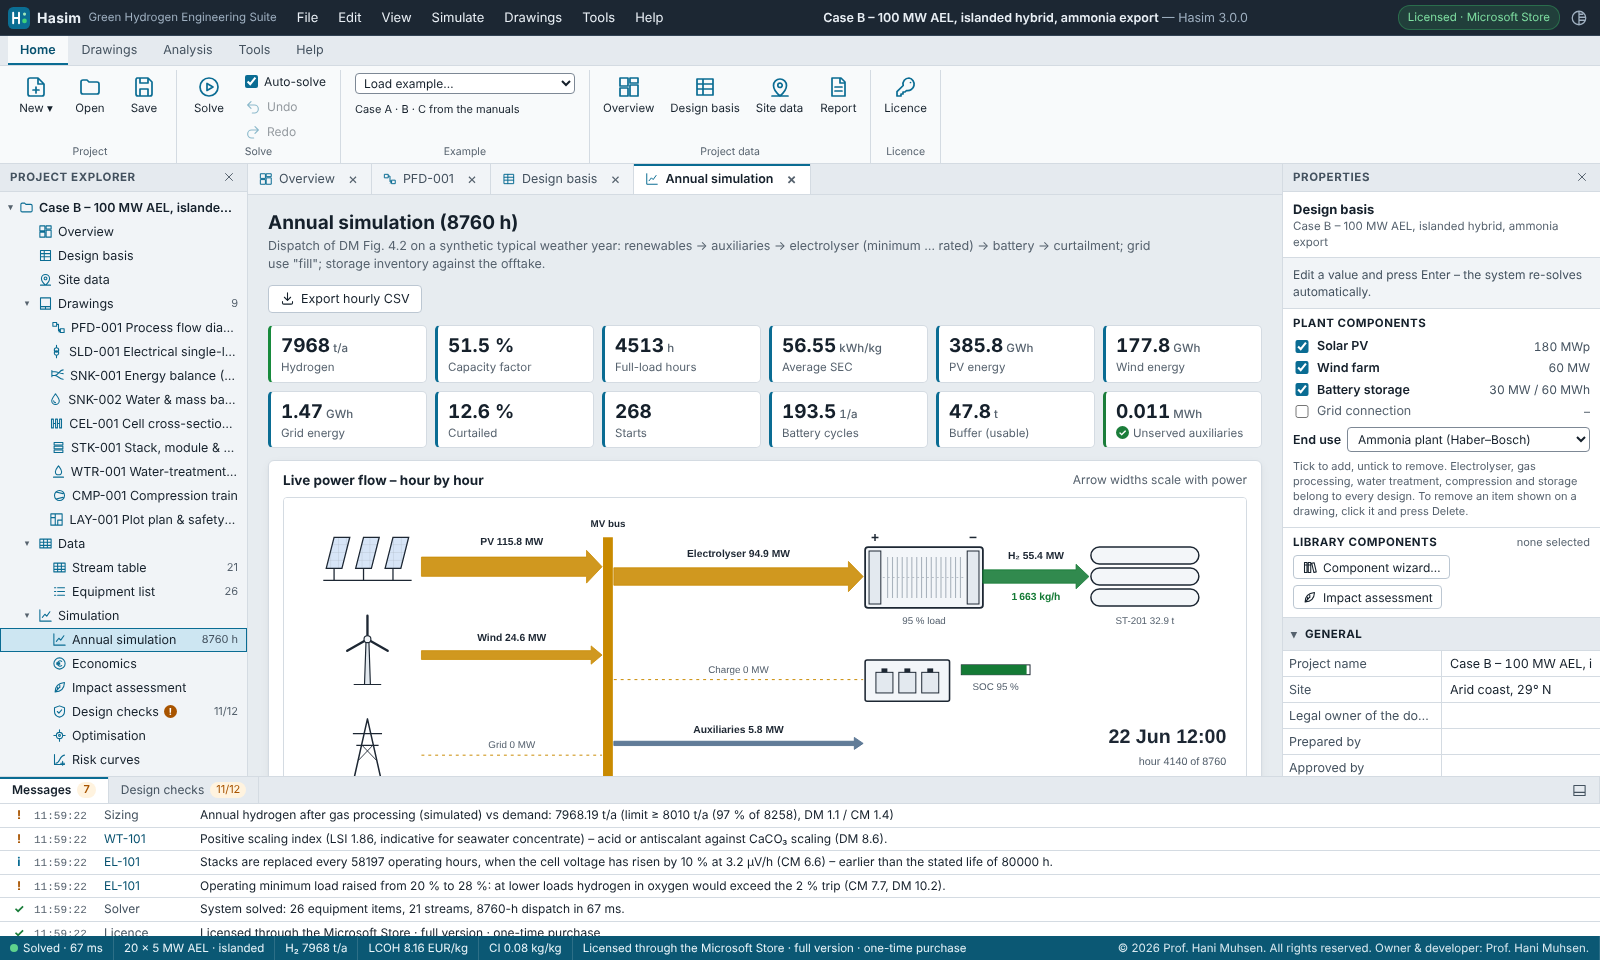
Task: Close the Project Explorer panel
Action: [229, 177]
